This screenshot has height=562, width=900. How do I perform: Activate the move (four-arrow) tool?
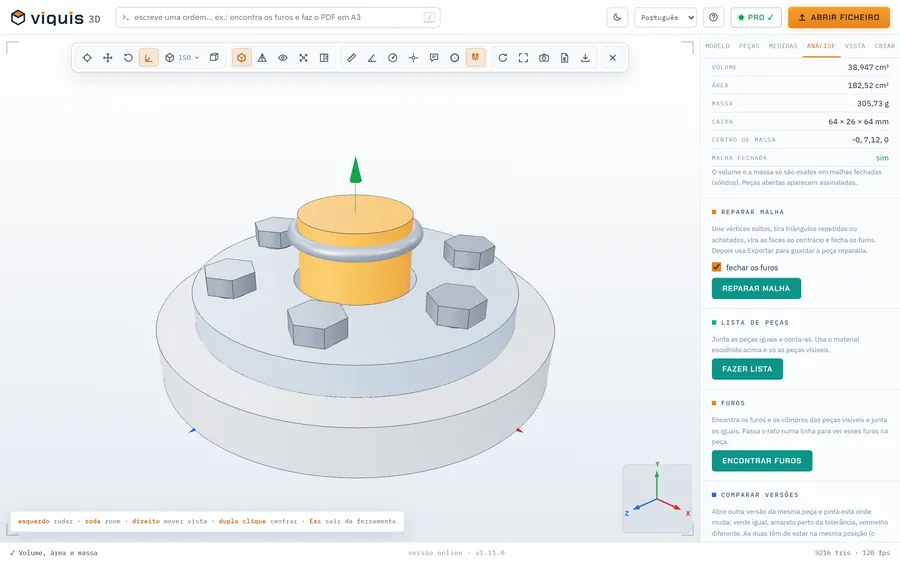point(107,57)
